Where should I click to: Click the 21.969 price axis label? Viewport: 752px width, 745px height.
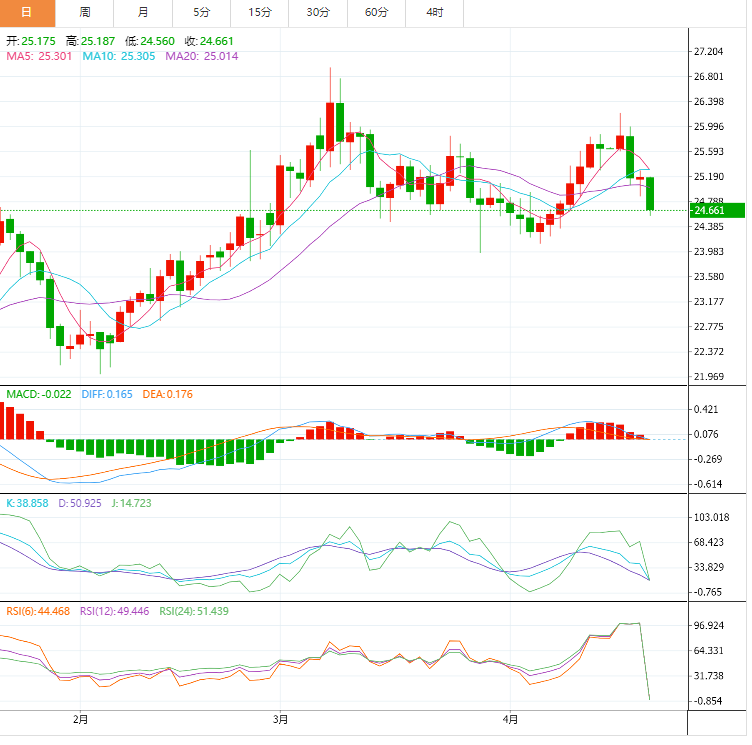[709, 377]
